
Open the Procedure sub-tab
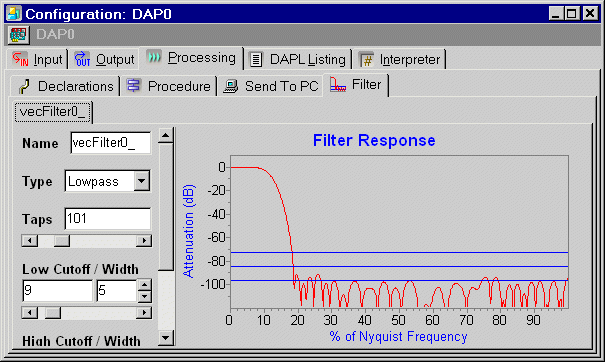[169, 86]
